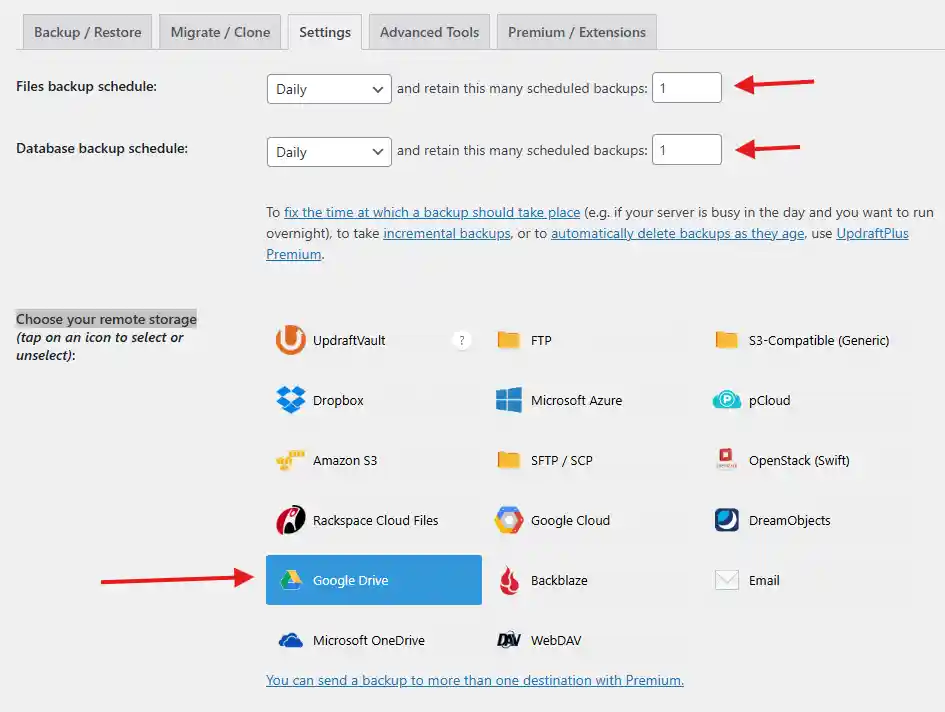Open the Files backup schedule dropdown
Image resolution: width=945 pixels, height=712 pixels.
(329, 89)
